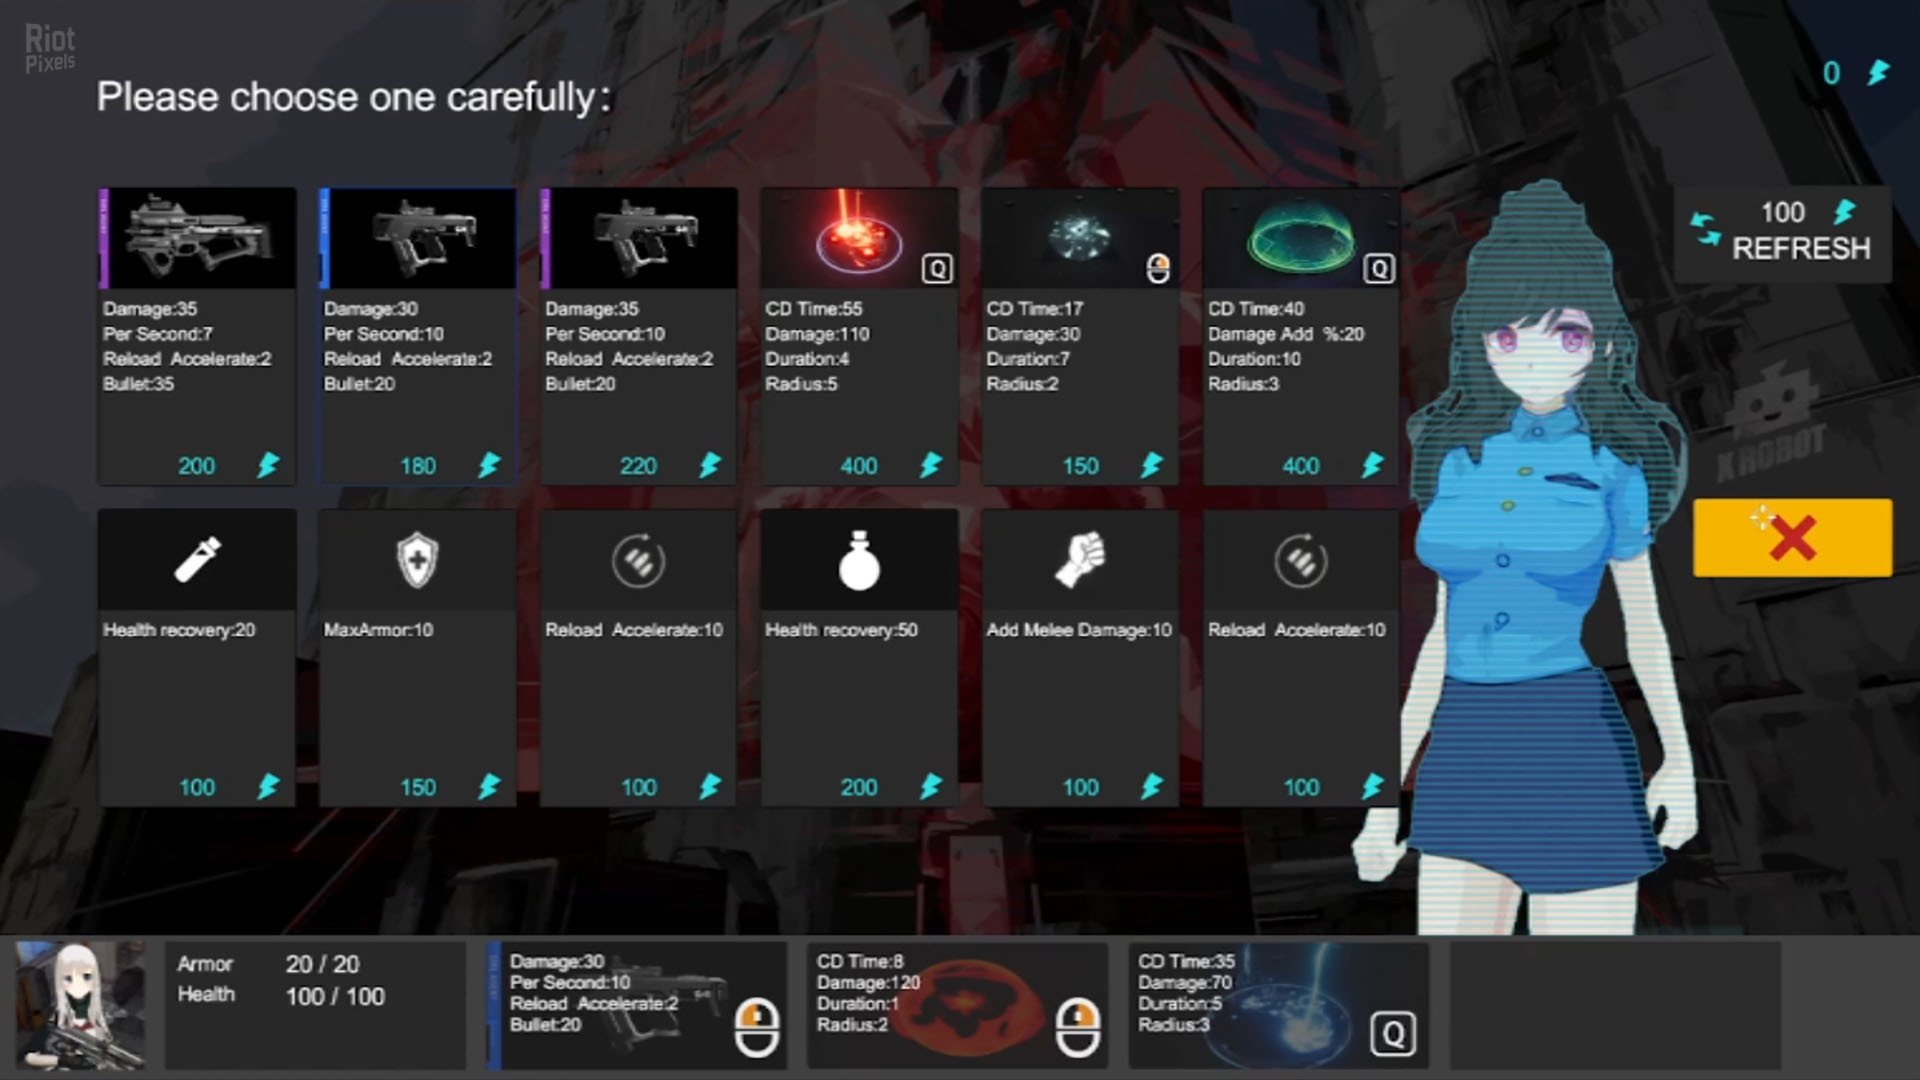Select the 220-cost submachine gun card
Screen dimensions: 1920x1080
pyautogui.click(x=639, y=238)
